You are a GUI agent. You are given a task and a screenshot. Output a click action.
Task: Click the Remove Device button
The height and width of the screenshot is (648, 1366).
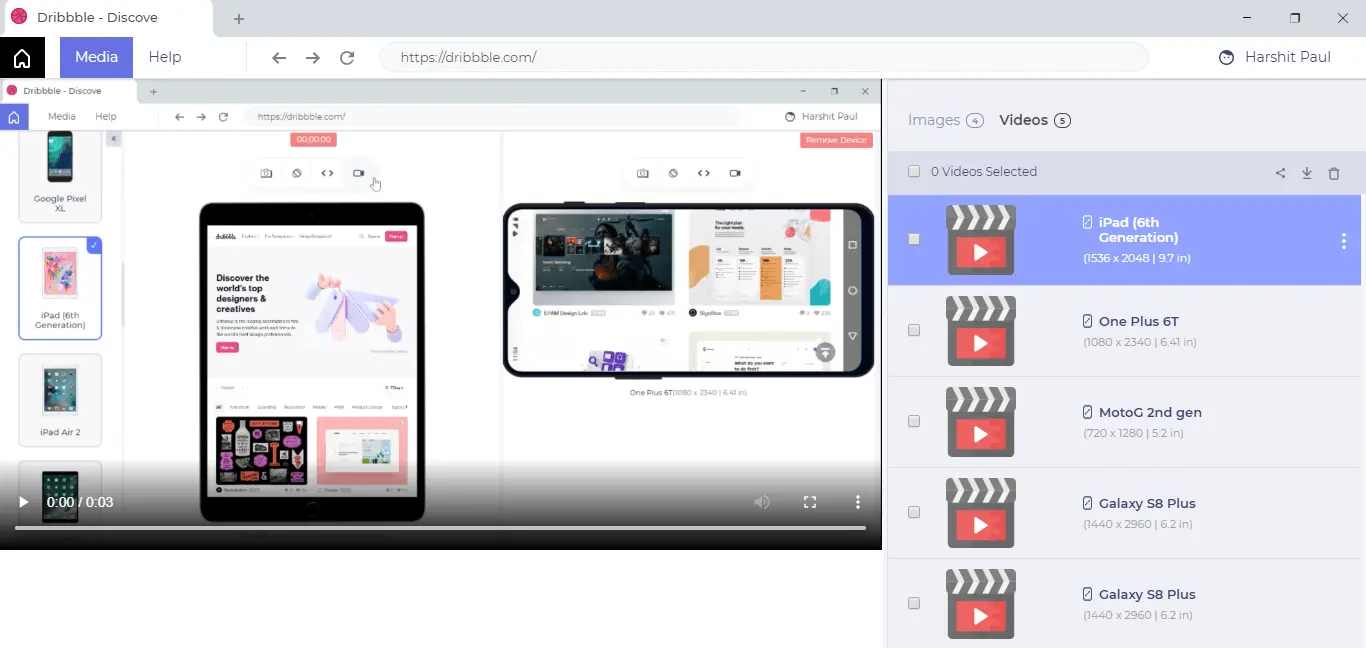[836, 140]
